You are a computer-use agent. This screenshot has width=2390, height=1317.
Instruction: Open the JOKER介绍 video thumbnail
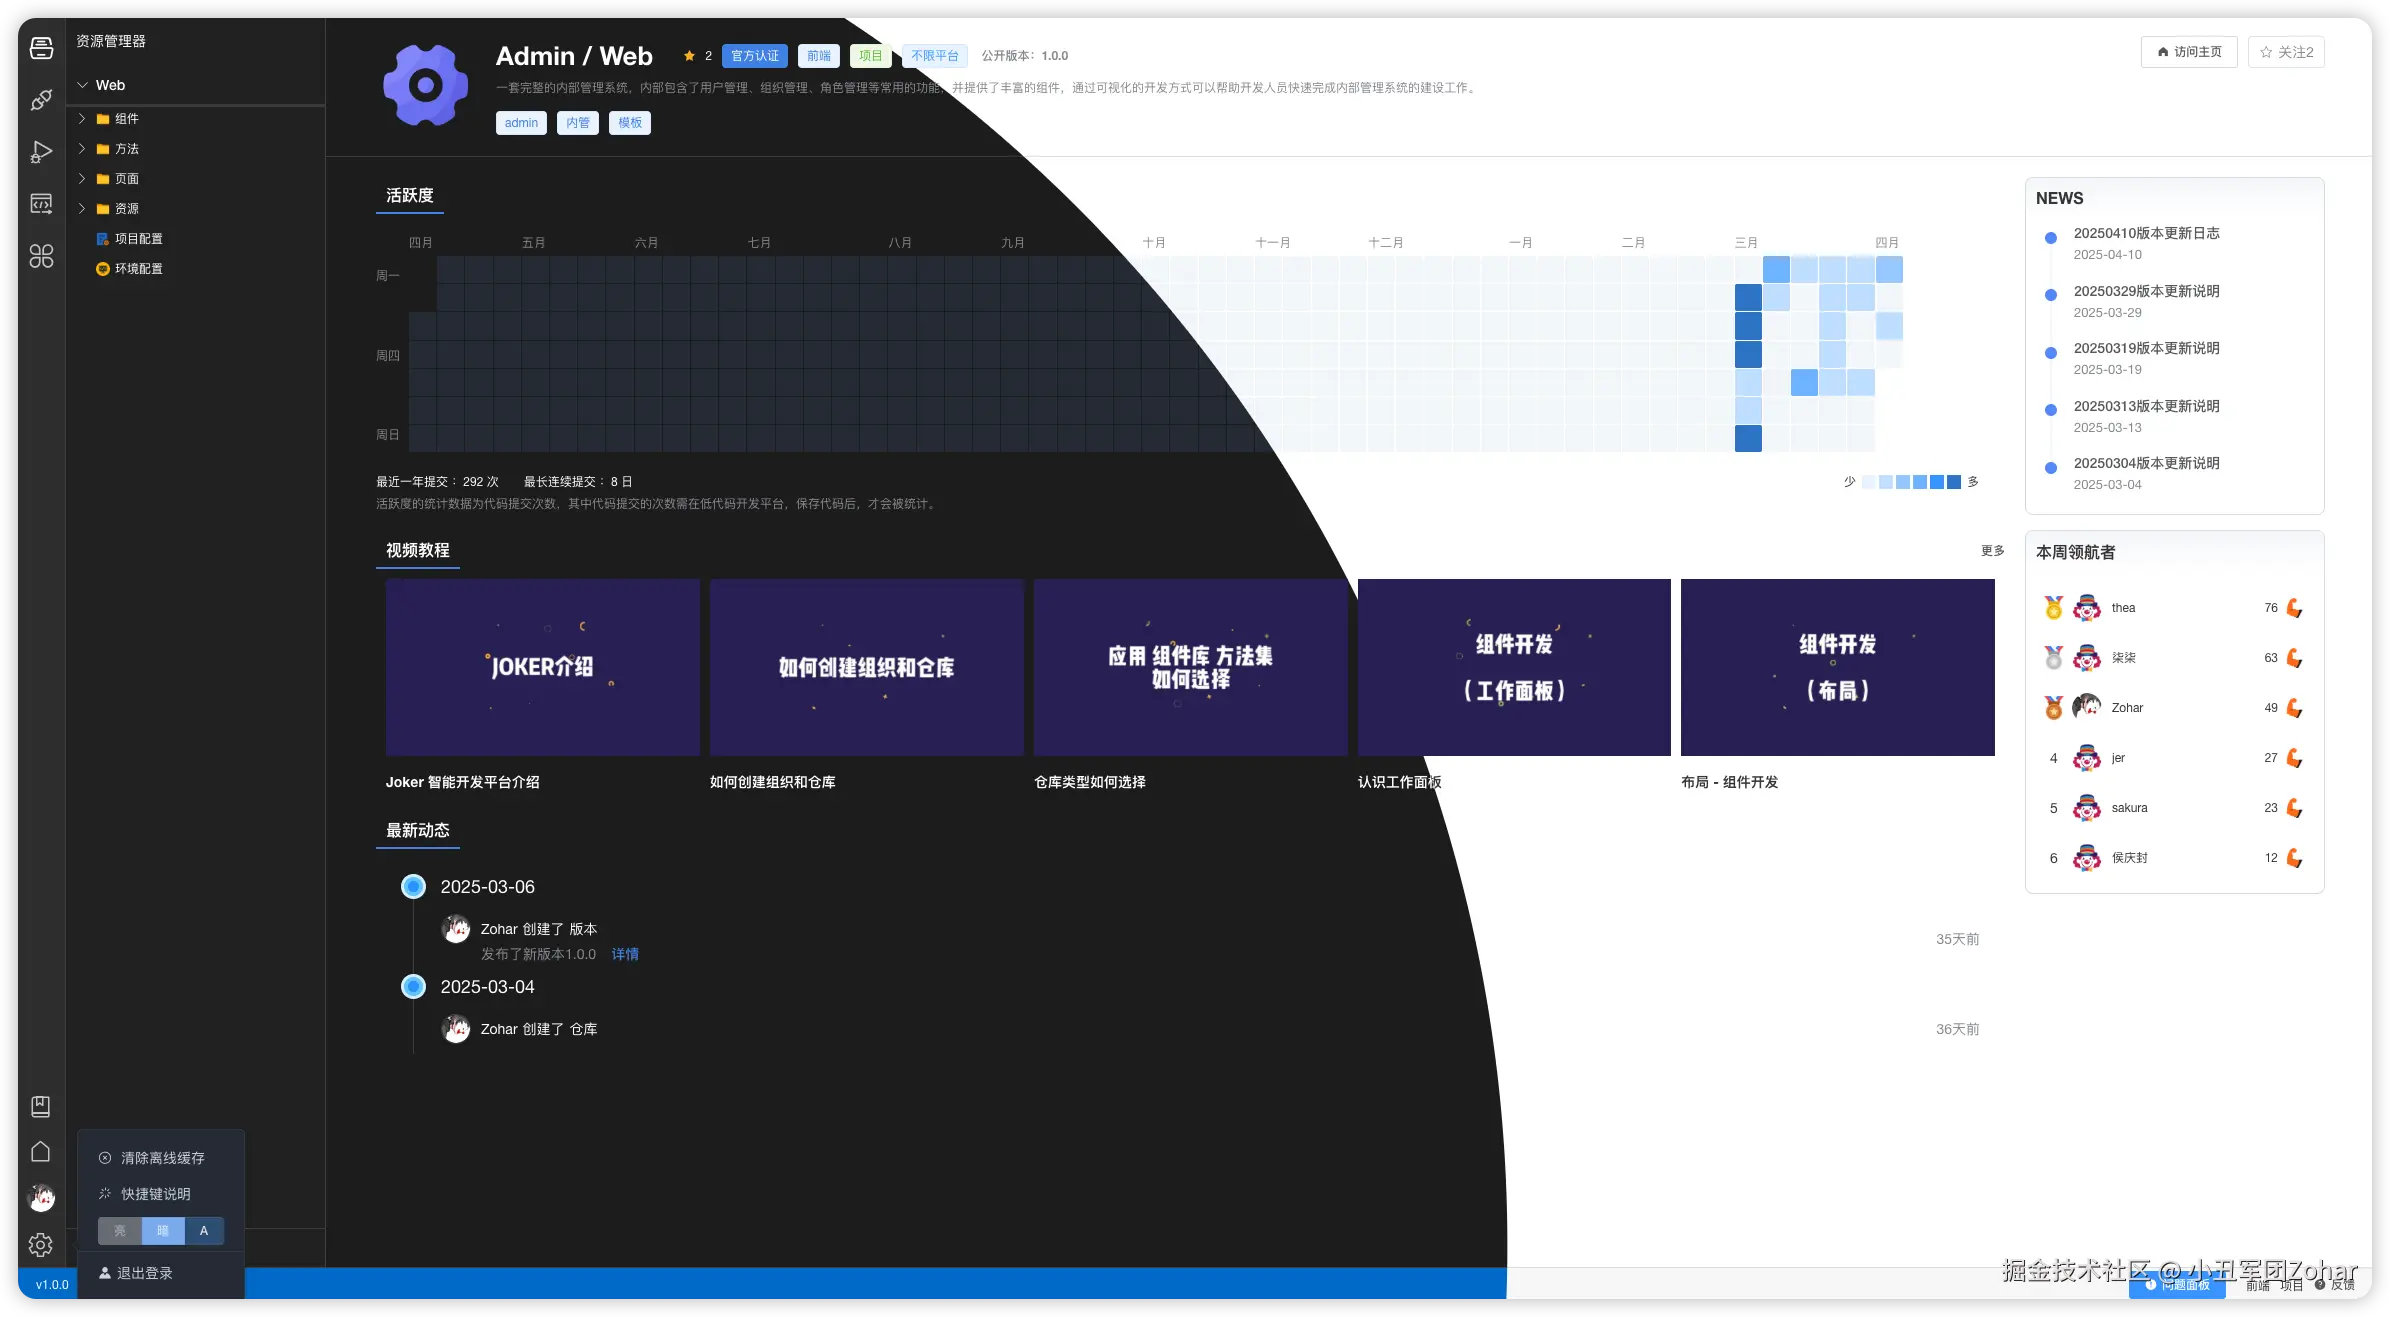[542, 667]
